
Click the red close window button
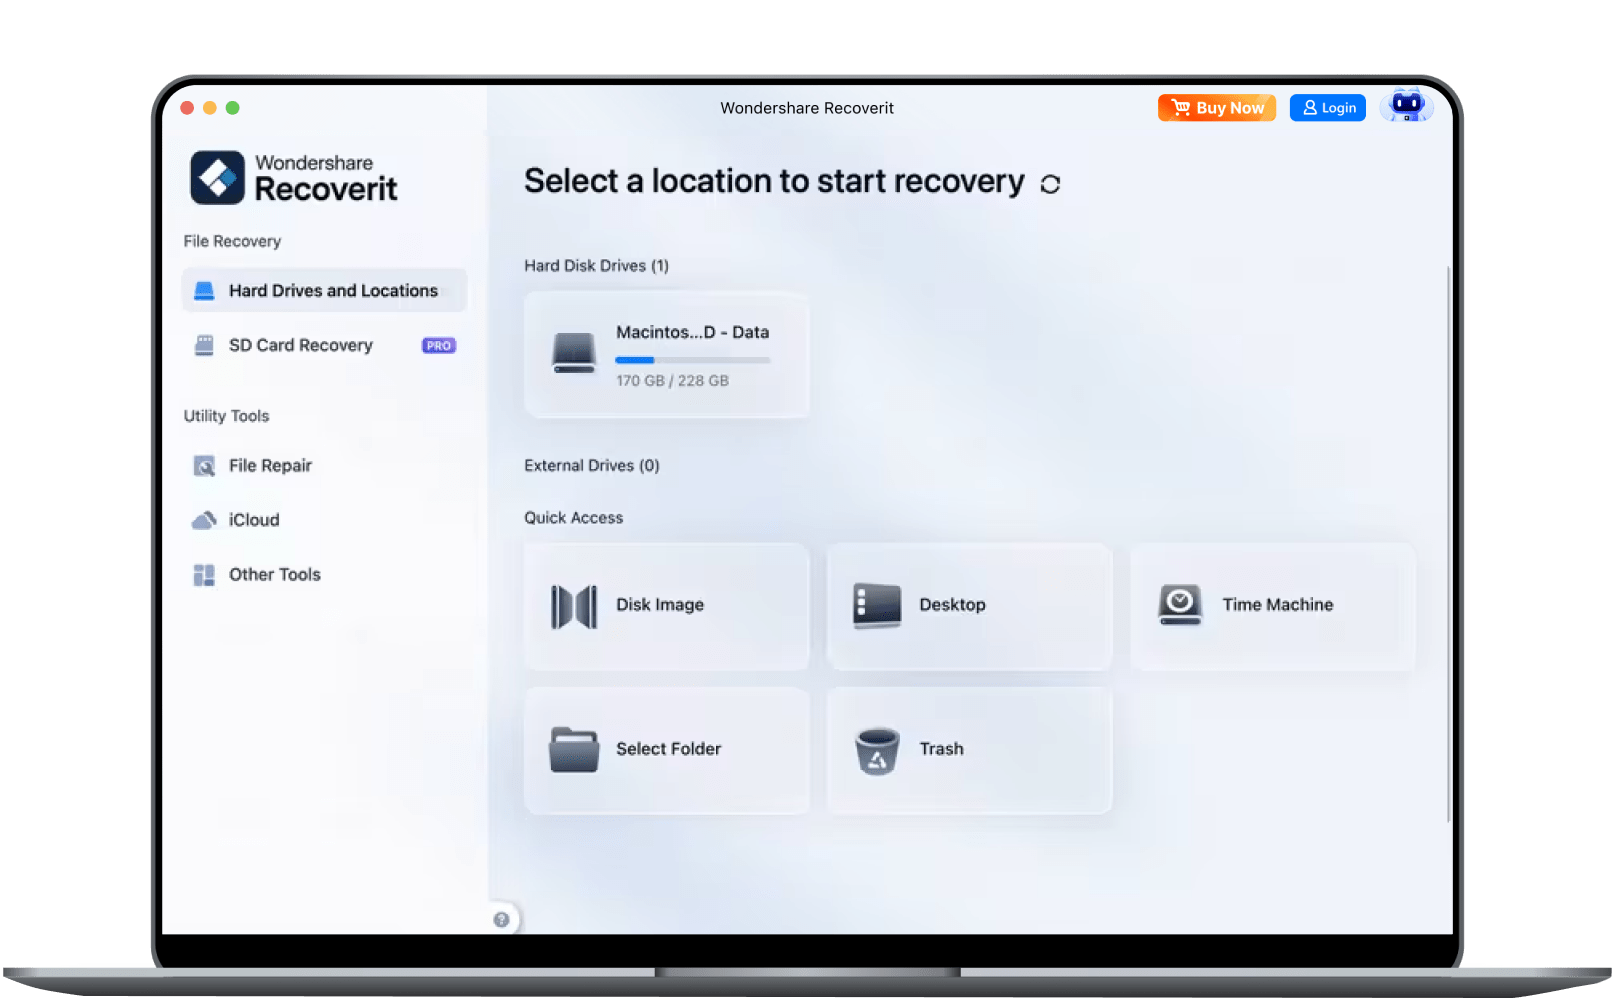coord(187,108)
